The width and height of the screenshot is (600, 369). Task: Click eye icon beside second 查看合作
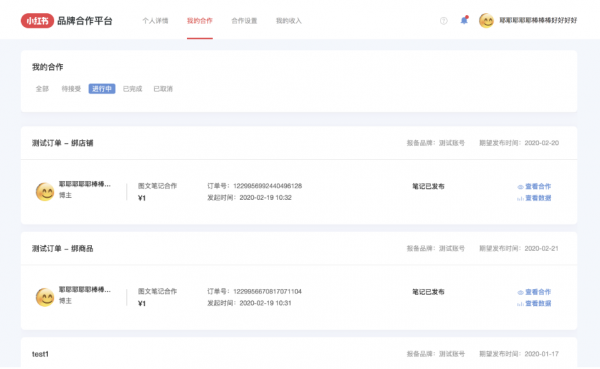520,292
